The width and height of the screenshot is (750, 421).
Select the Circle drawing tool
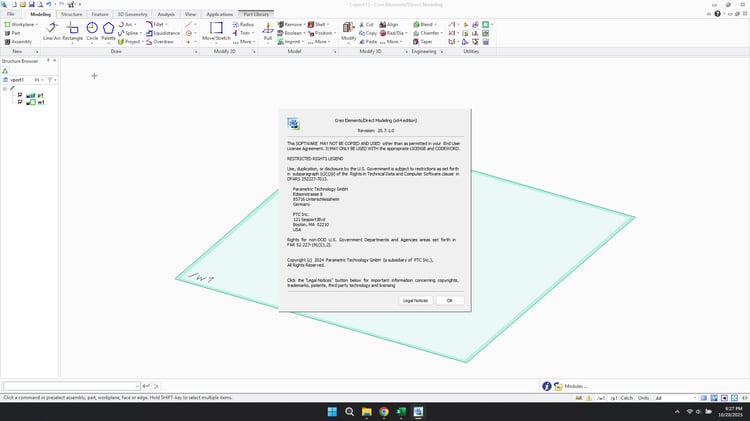(92, 31)
